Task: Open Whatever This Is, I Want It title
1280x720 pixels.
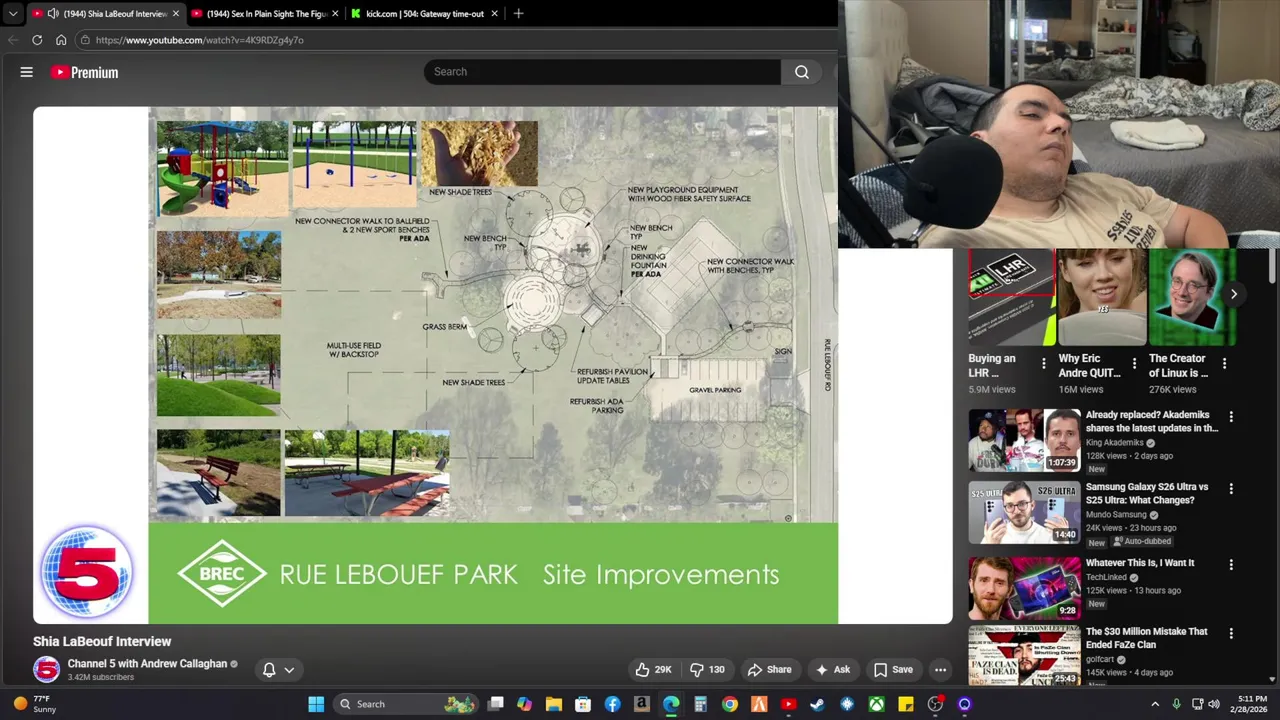Action: click(x=1140, y=563)
